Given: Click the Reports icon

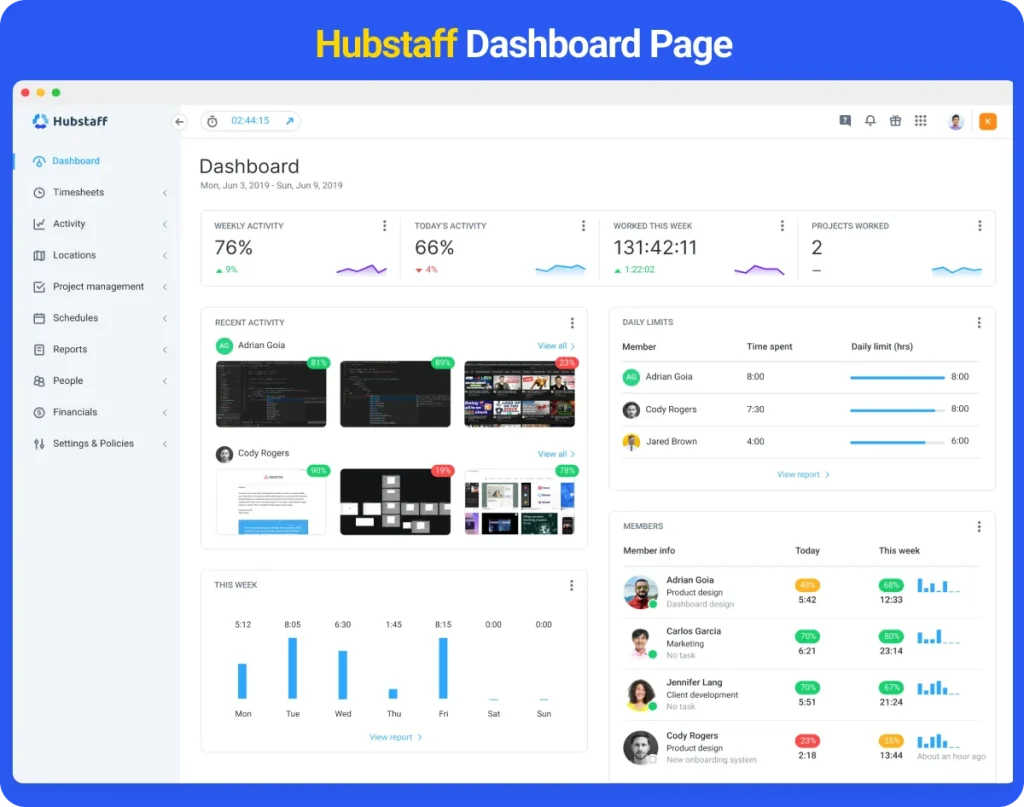Looking at the screenshot, I should 39,349.
